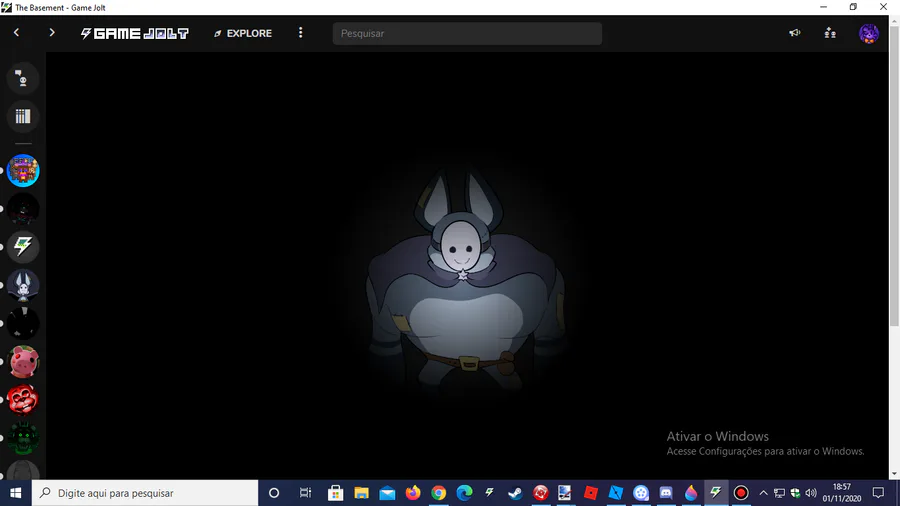The image size is (900, 506).
Task: Open the library shelves icon
Action: point(23,116)
